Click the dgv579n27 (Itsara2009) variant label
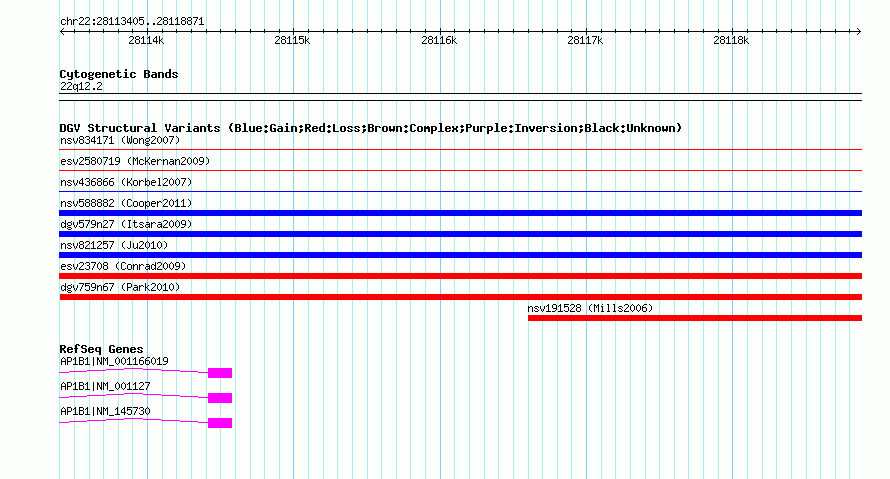890x479 pixels. 126,224
